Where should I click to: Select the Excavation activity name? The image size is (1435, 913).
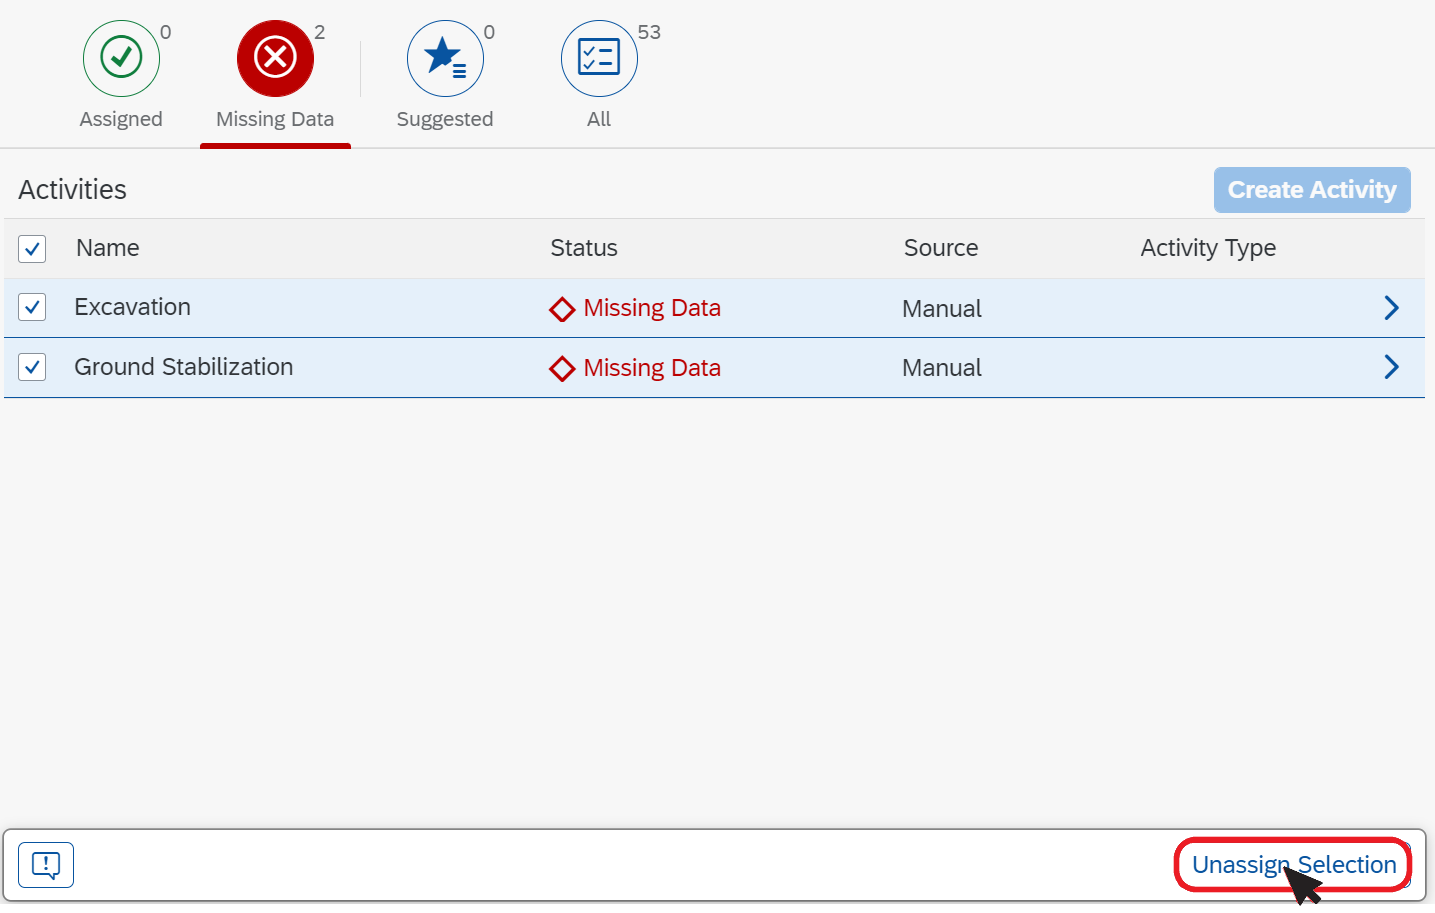(132, 307)
